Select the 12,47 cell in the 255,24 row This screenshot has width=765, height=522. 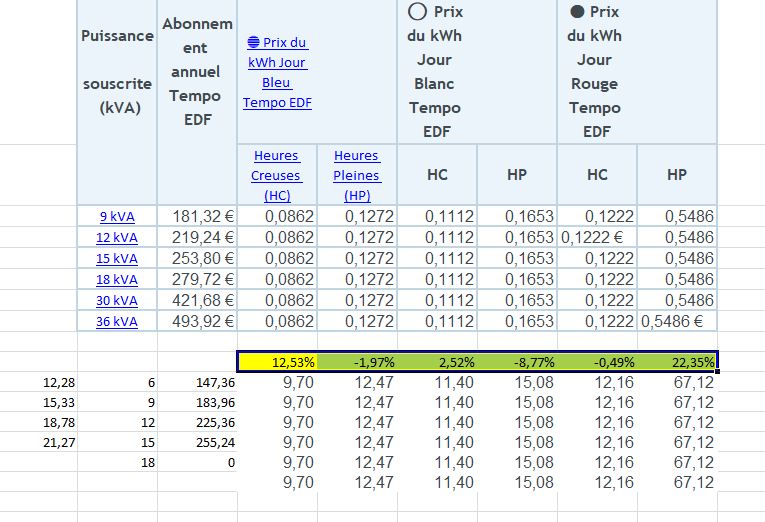coord(357,442)
